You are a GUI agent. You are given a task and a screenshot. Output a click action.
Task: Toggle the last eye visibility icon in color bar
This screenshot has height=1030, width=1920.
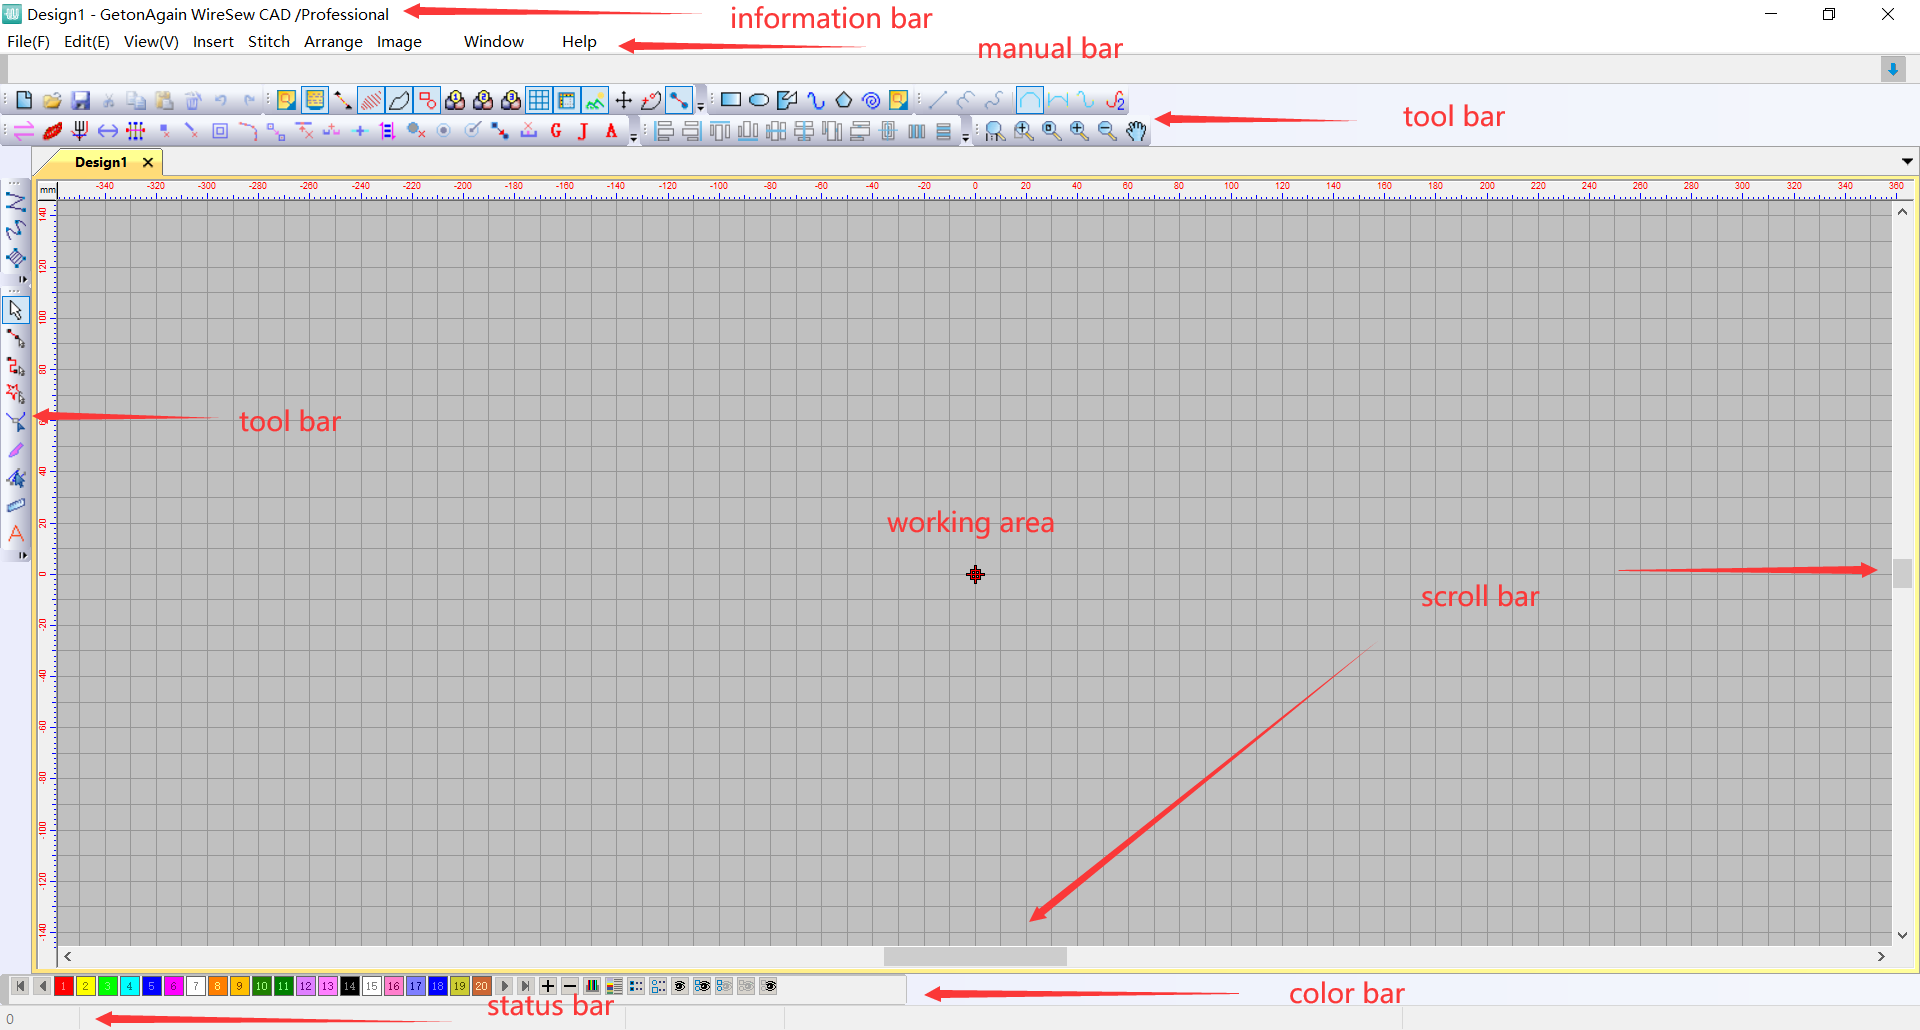[x=769, y=986]
